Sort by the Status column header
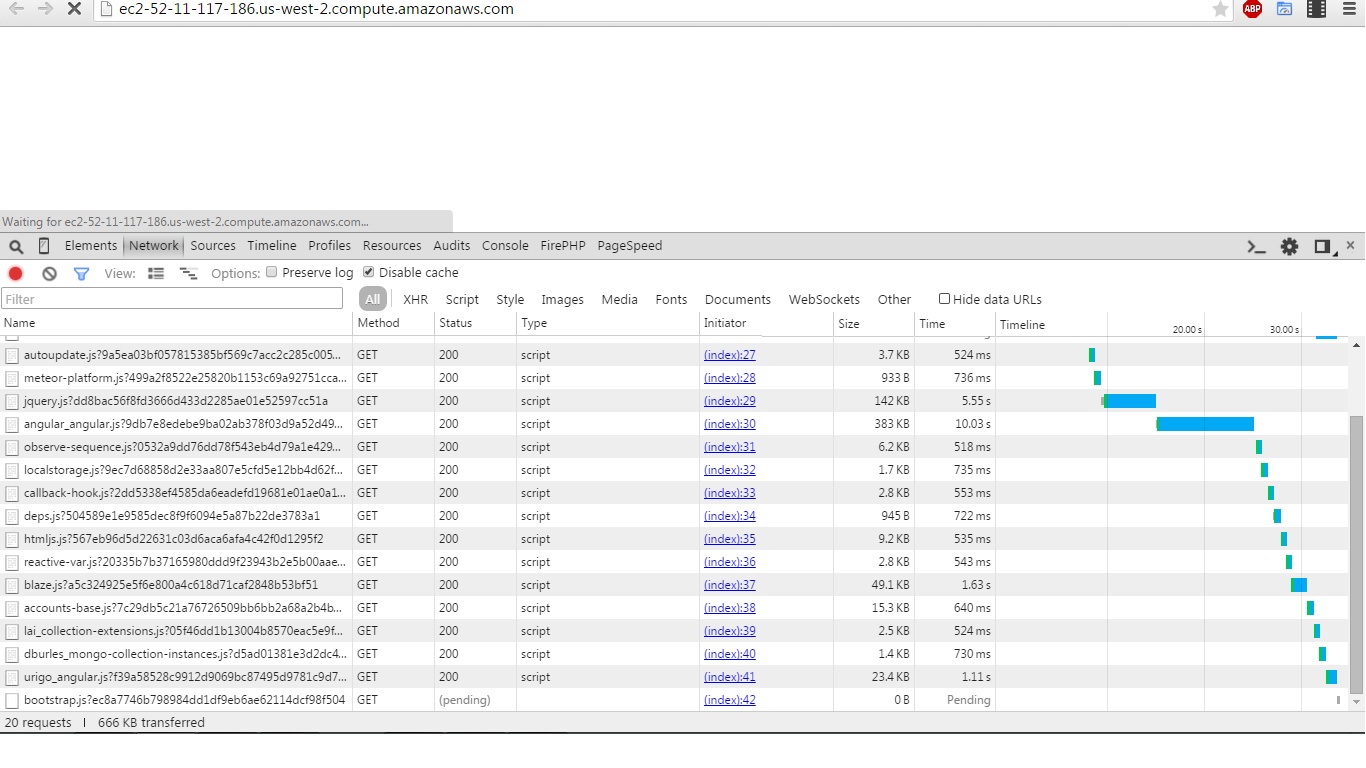 [x=476, y=324]
